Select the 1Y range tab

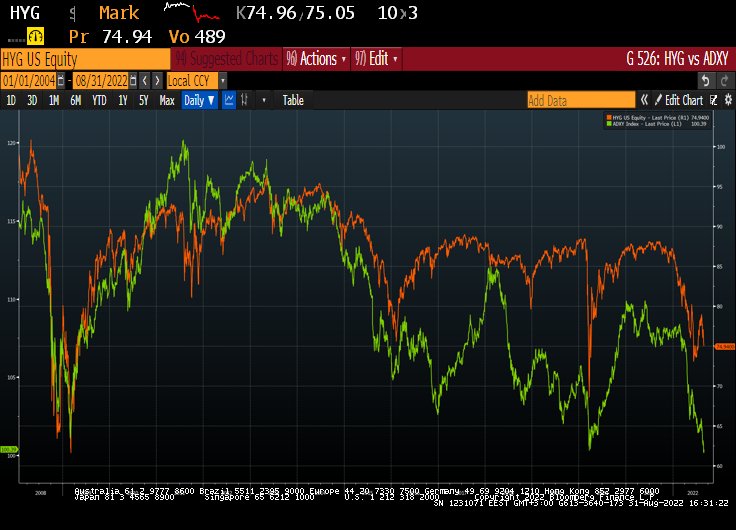click(x=123, y=100)
